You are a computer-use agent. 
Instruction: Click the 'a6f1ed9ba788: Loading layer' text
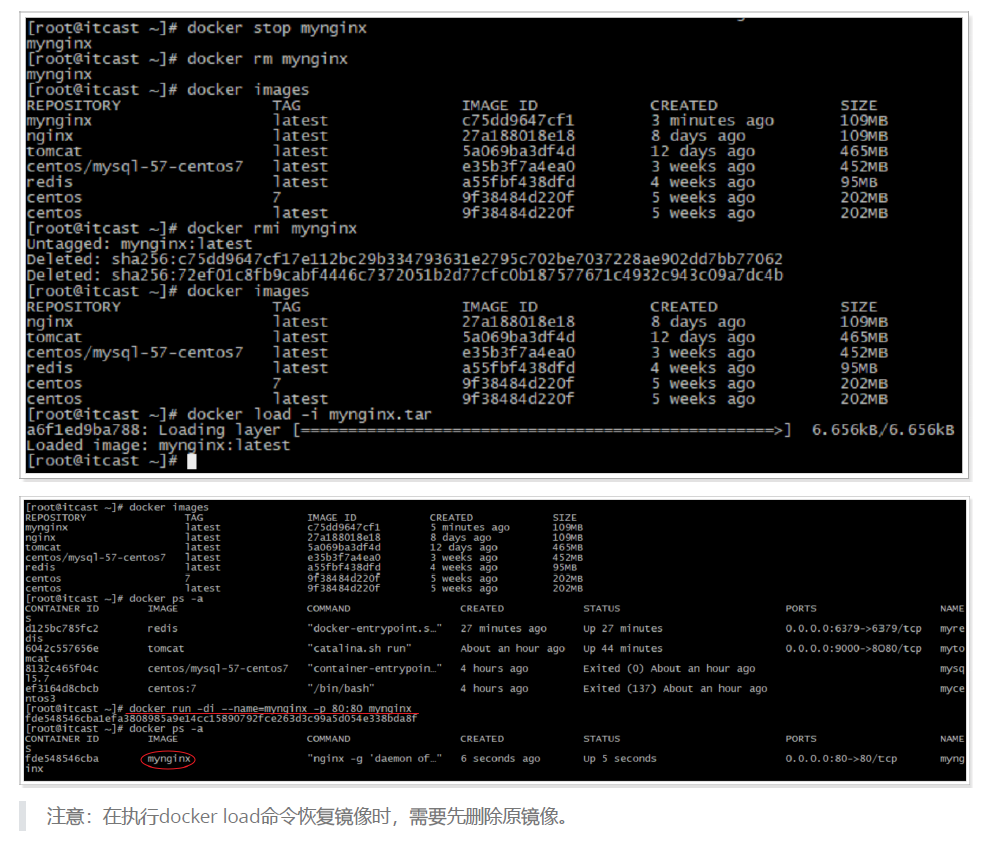[153, 430]
